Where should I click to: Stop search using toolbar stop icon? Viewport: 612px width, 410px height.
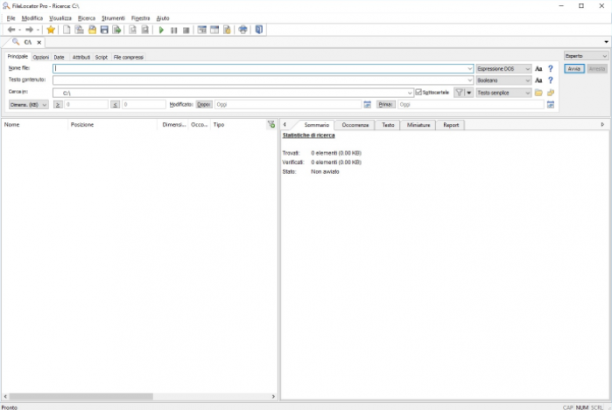[x=186, y=30]
